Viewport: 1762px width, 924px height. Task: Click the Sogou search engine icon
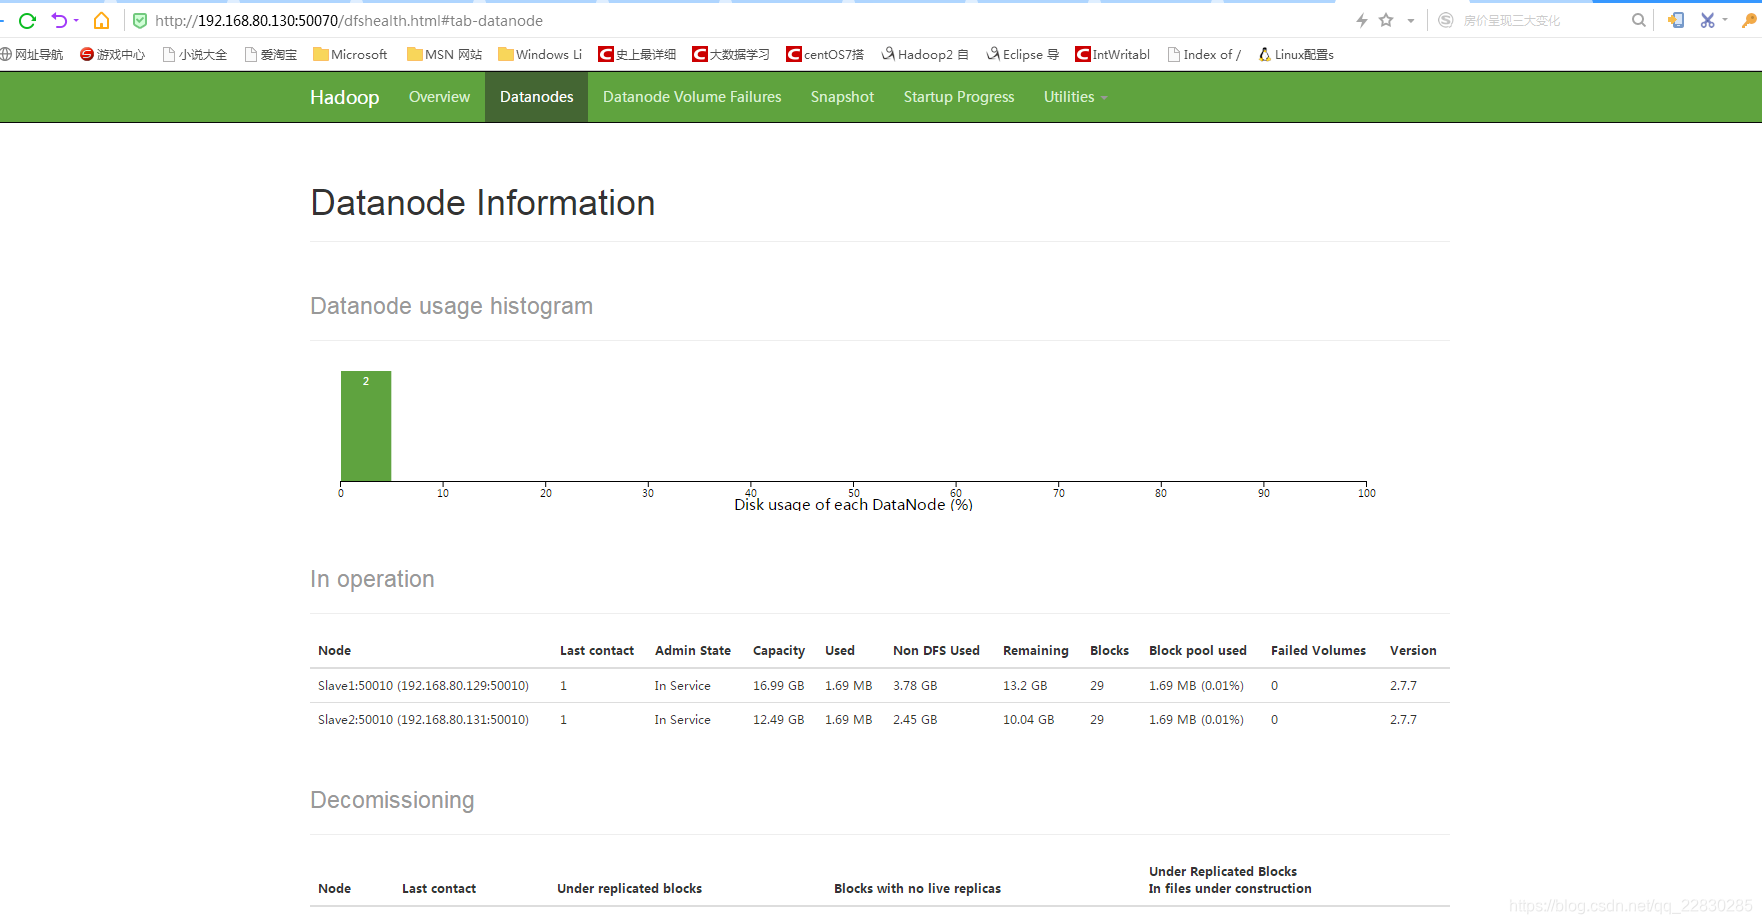pos(1445,20)
